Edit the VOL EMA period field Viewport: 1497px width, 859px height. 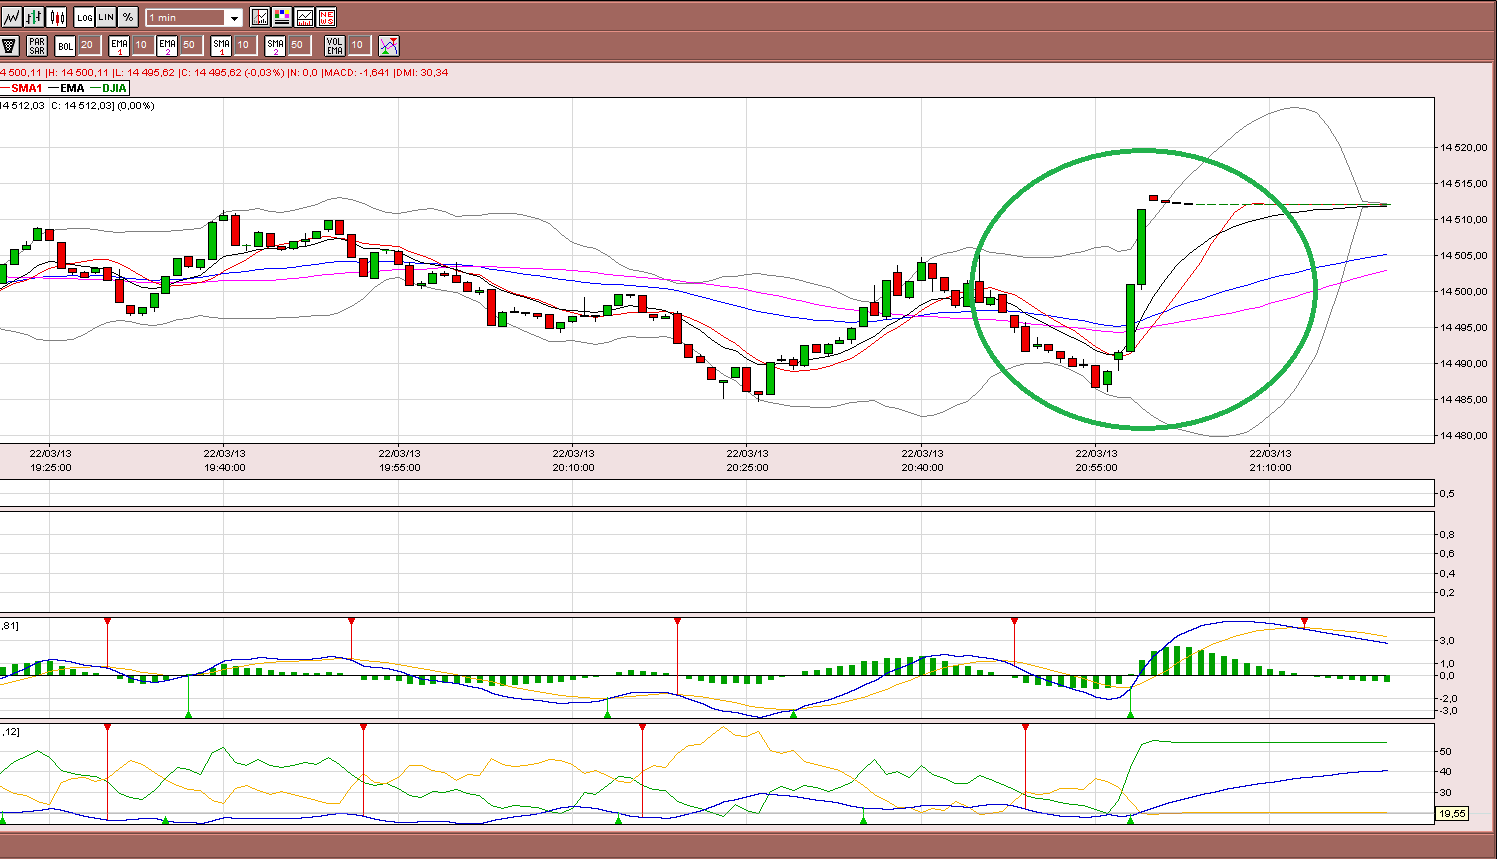click(x=358, y=45)
